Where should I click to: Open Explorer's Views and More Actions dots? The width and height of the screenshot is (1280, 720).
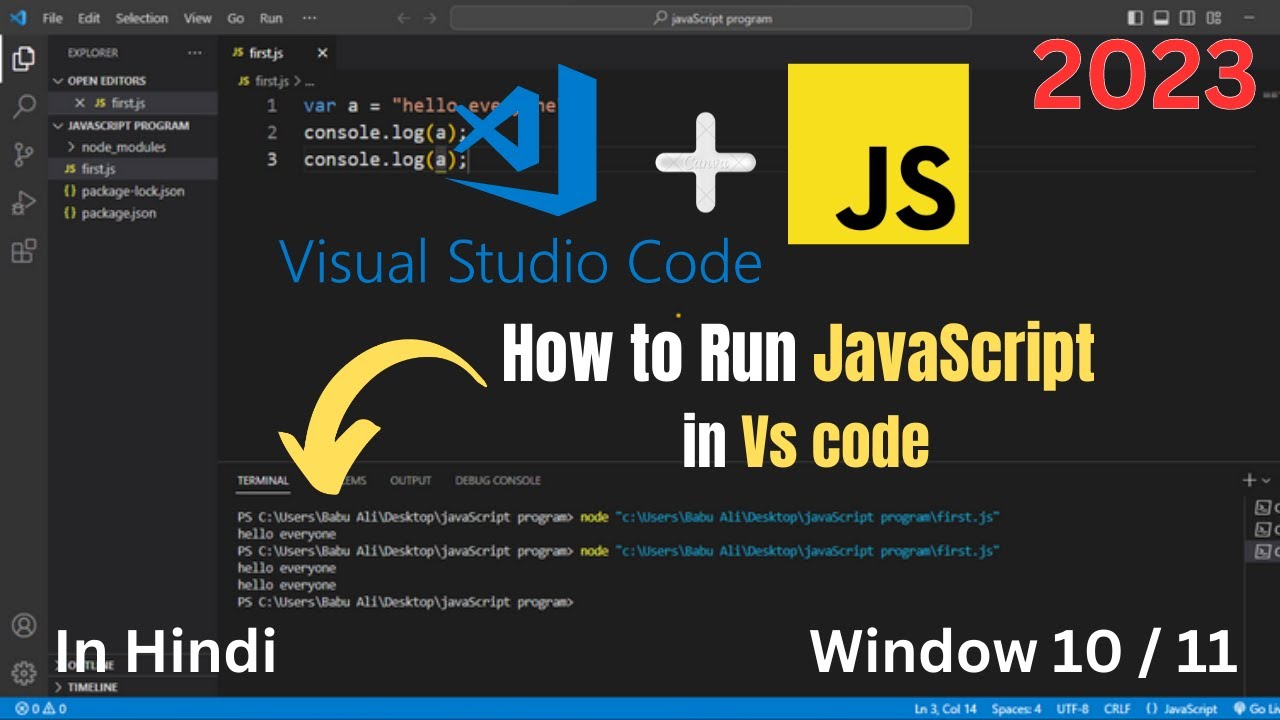[x=194, y=53]
